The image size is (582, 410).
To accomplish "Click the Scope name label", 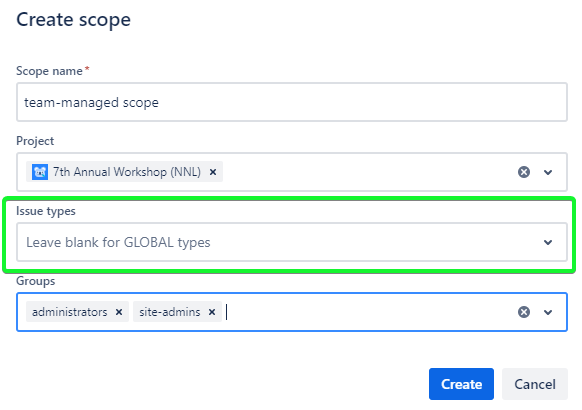I will (49, 71).
